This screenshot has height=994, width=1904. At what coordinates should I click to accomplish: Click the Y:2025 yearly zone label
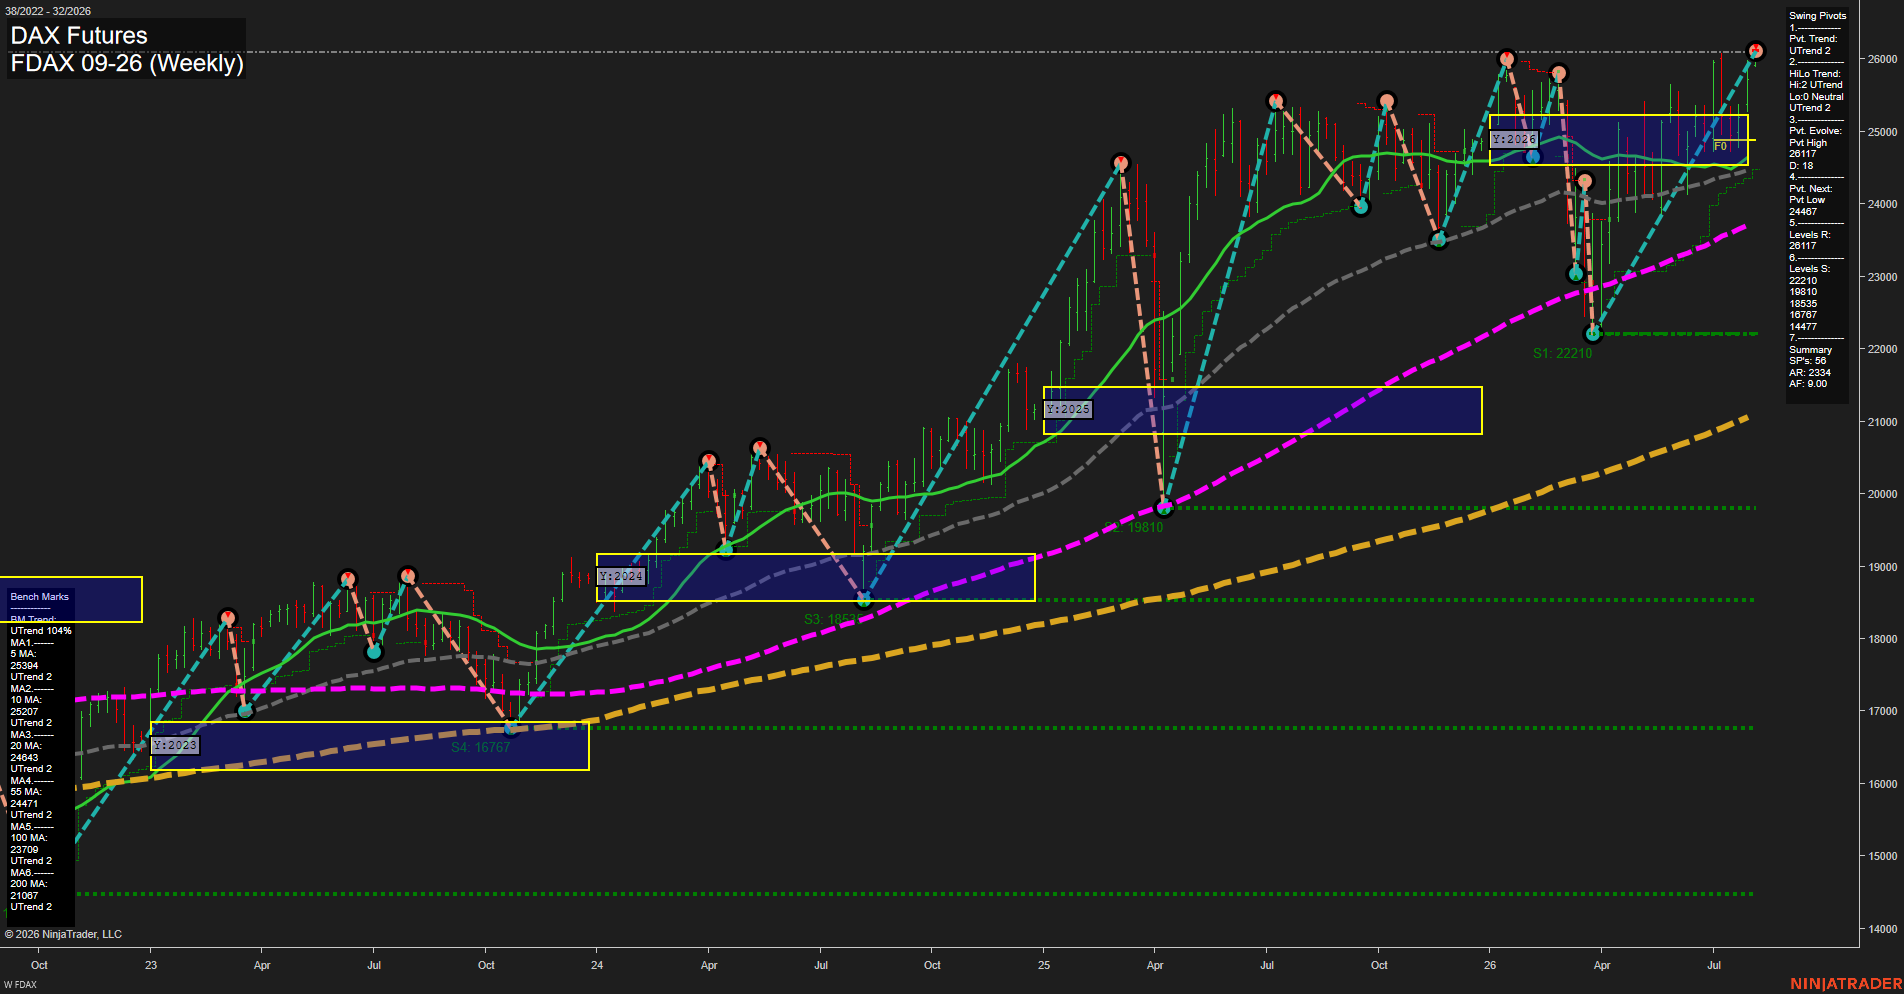(1068, 409)
